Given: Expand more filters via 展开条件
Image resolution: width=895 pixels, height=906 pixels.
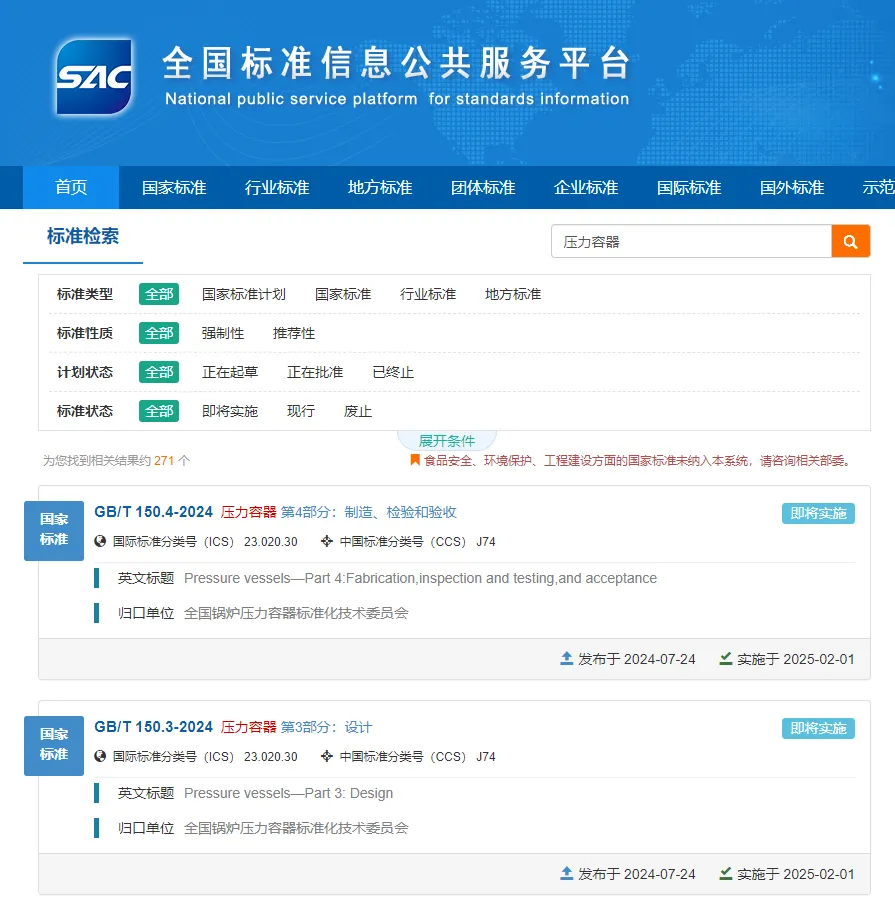Looking at the screenshot, I should [x=447, y=441].
